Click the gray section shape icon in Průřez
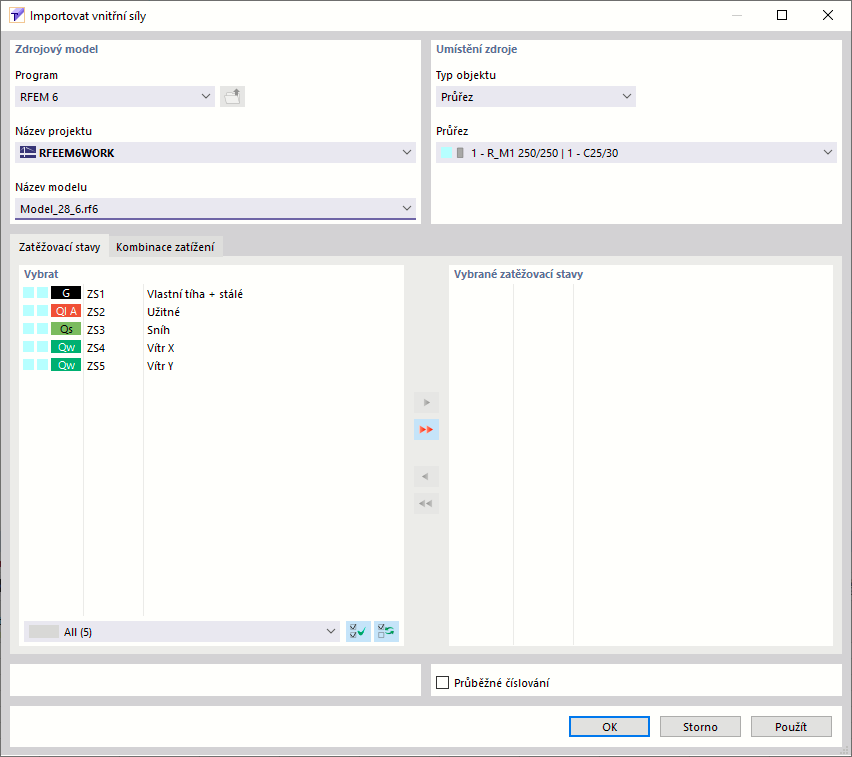Image resolution: width=852 pixels, height=757 pixels. pyautogui.click(x=460, y=153)
